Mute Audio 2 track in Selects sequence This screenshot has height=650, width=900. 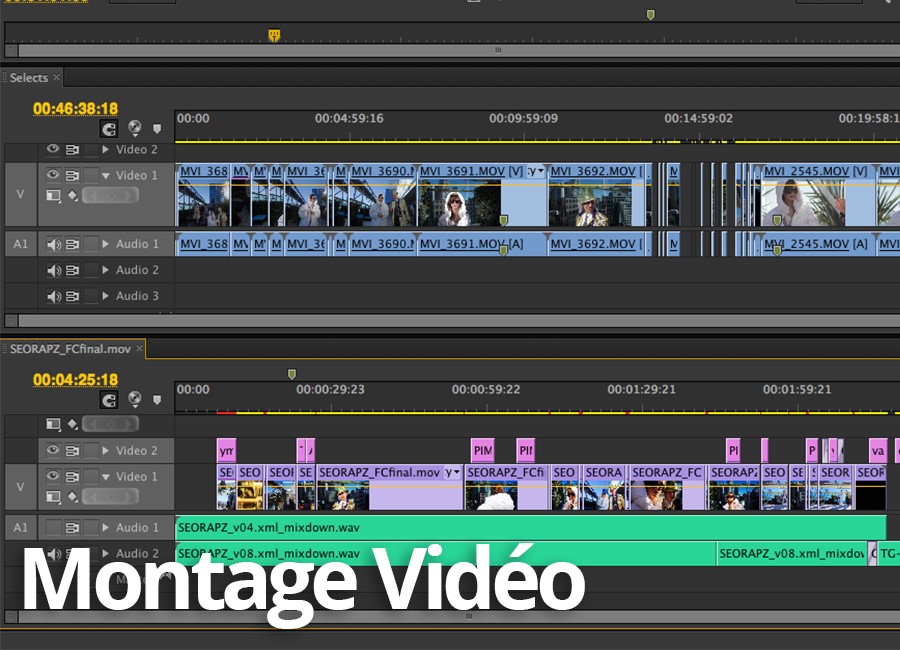tap(53, 270)
